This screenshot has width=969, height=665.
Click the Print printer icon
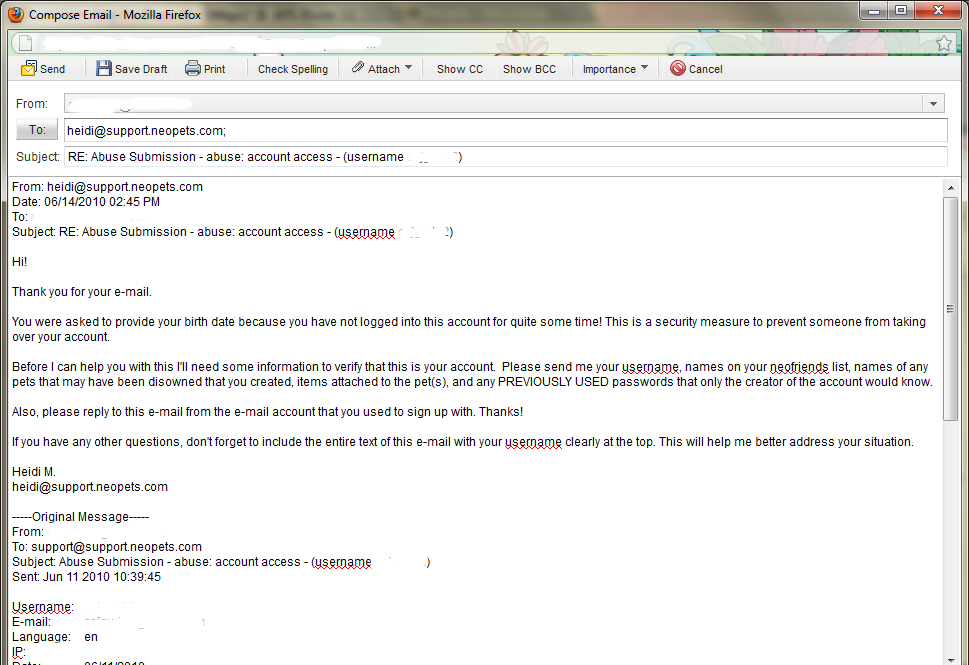[193, 68]
